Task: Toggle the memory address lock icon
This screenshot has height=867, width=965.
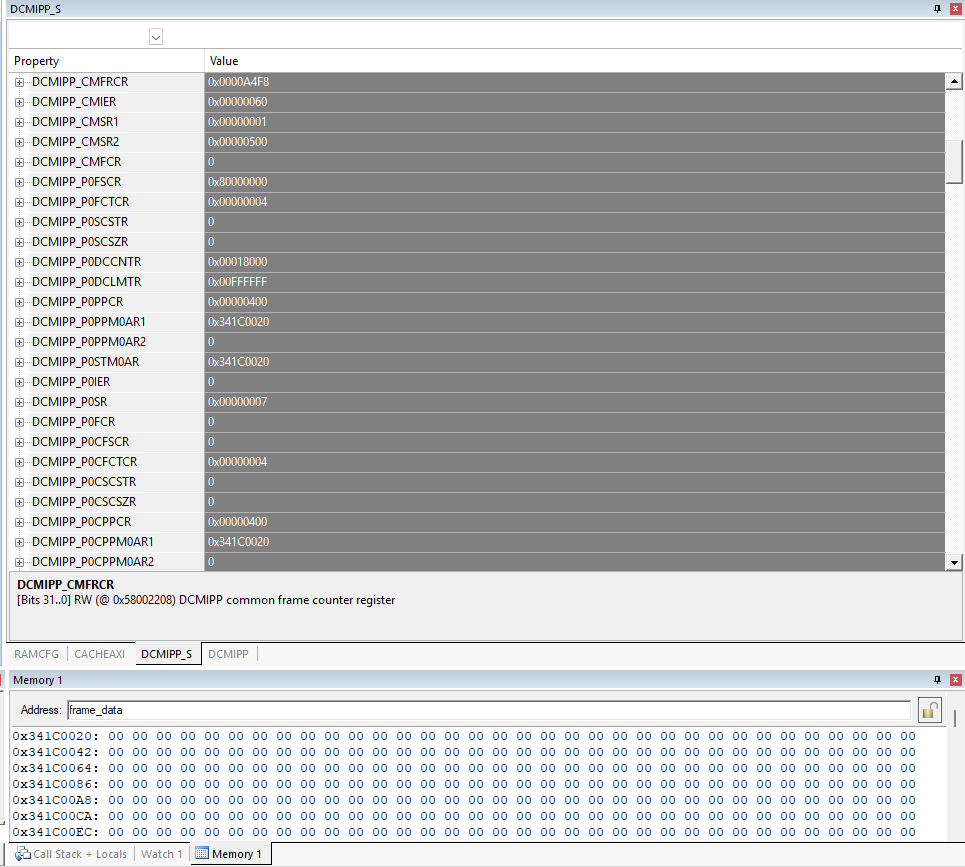Action: tap(929, 710)
